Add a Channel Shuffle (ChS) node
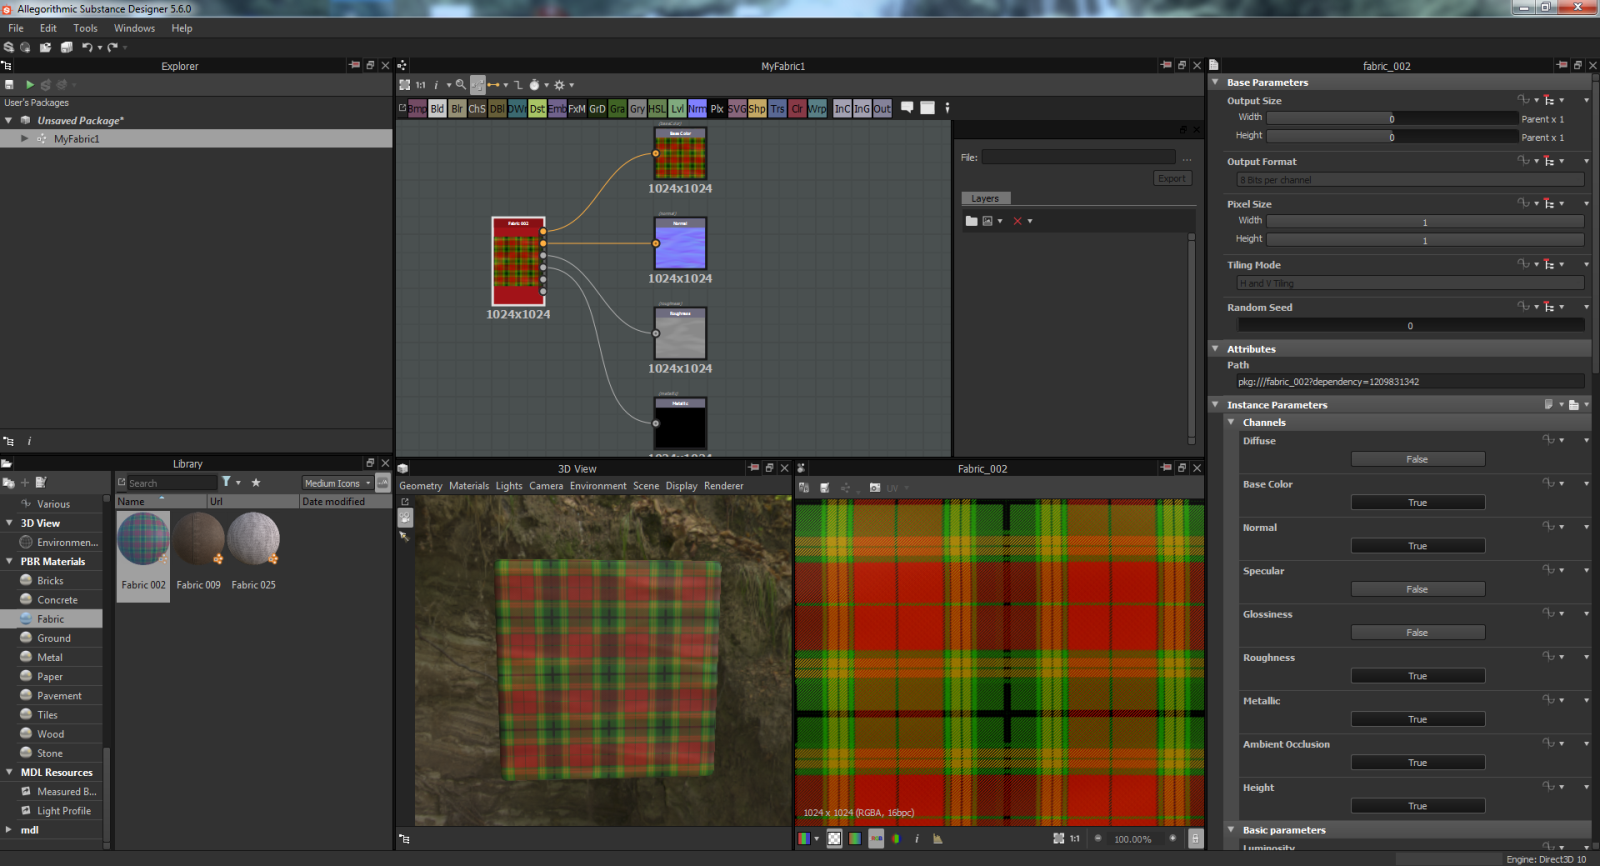1600x866 pixels. click(x=477, y=108)
